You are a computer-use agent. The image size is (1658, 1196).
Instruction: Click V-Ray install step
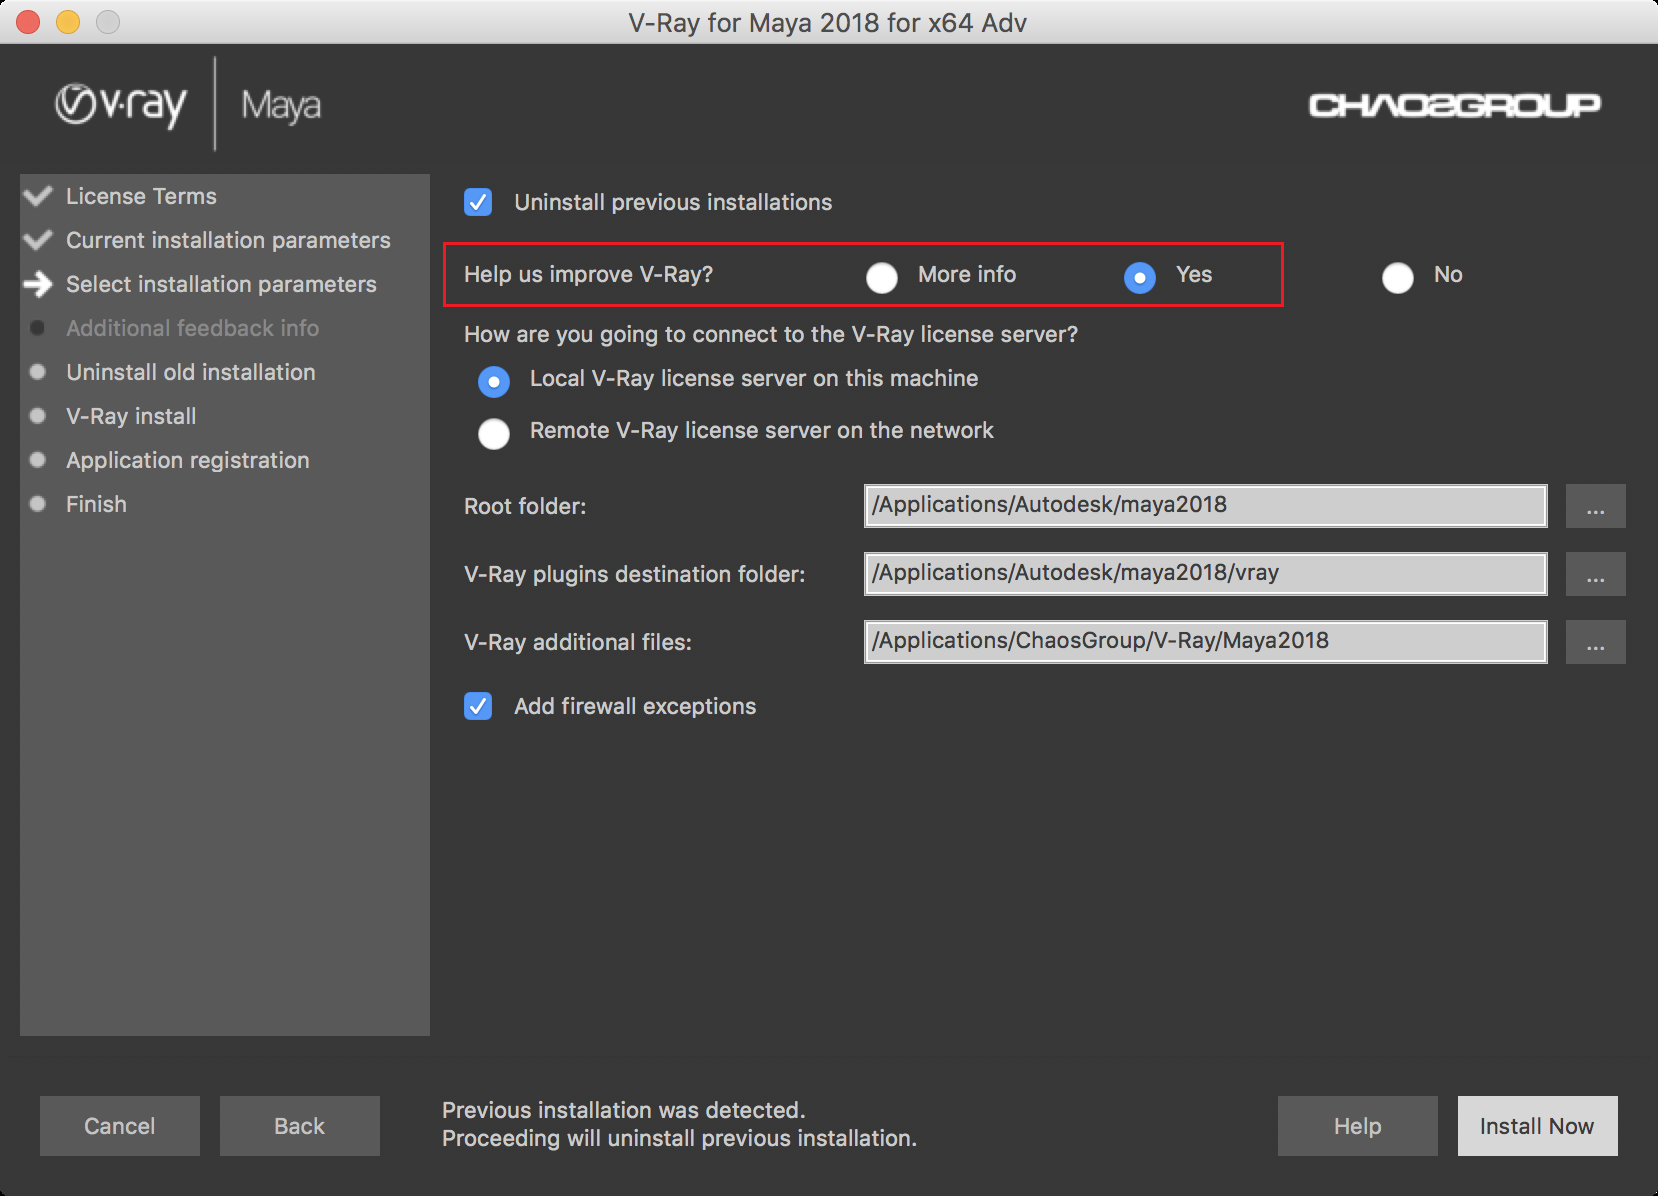[x=131, y=416]
